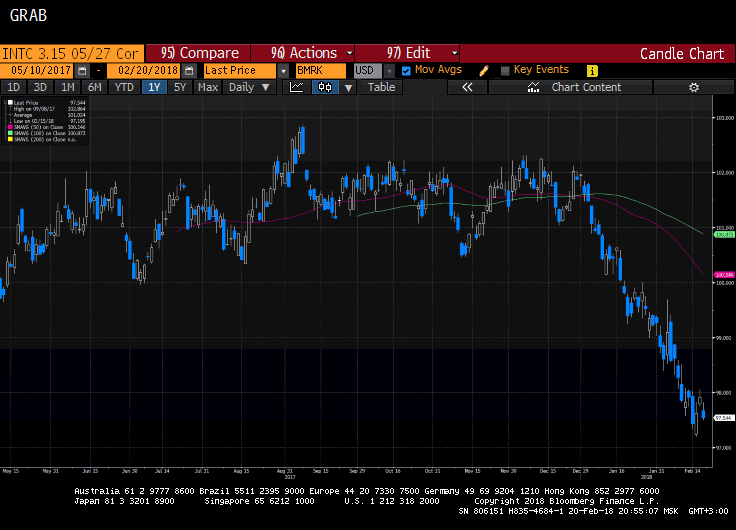Image resolution: width=736 pixels, height=530 pixels.
Task: Click the green SMAVG (100) legend swatch
Action: tap(10, 133)
